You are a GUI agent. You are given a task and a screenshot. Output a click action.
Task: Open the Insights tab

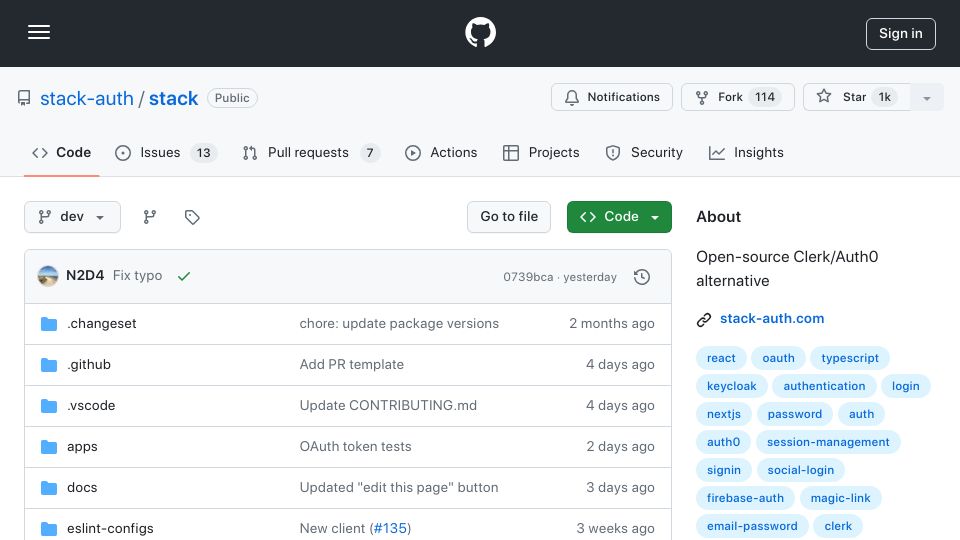point(746,152)
